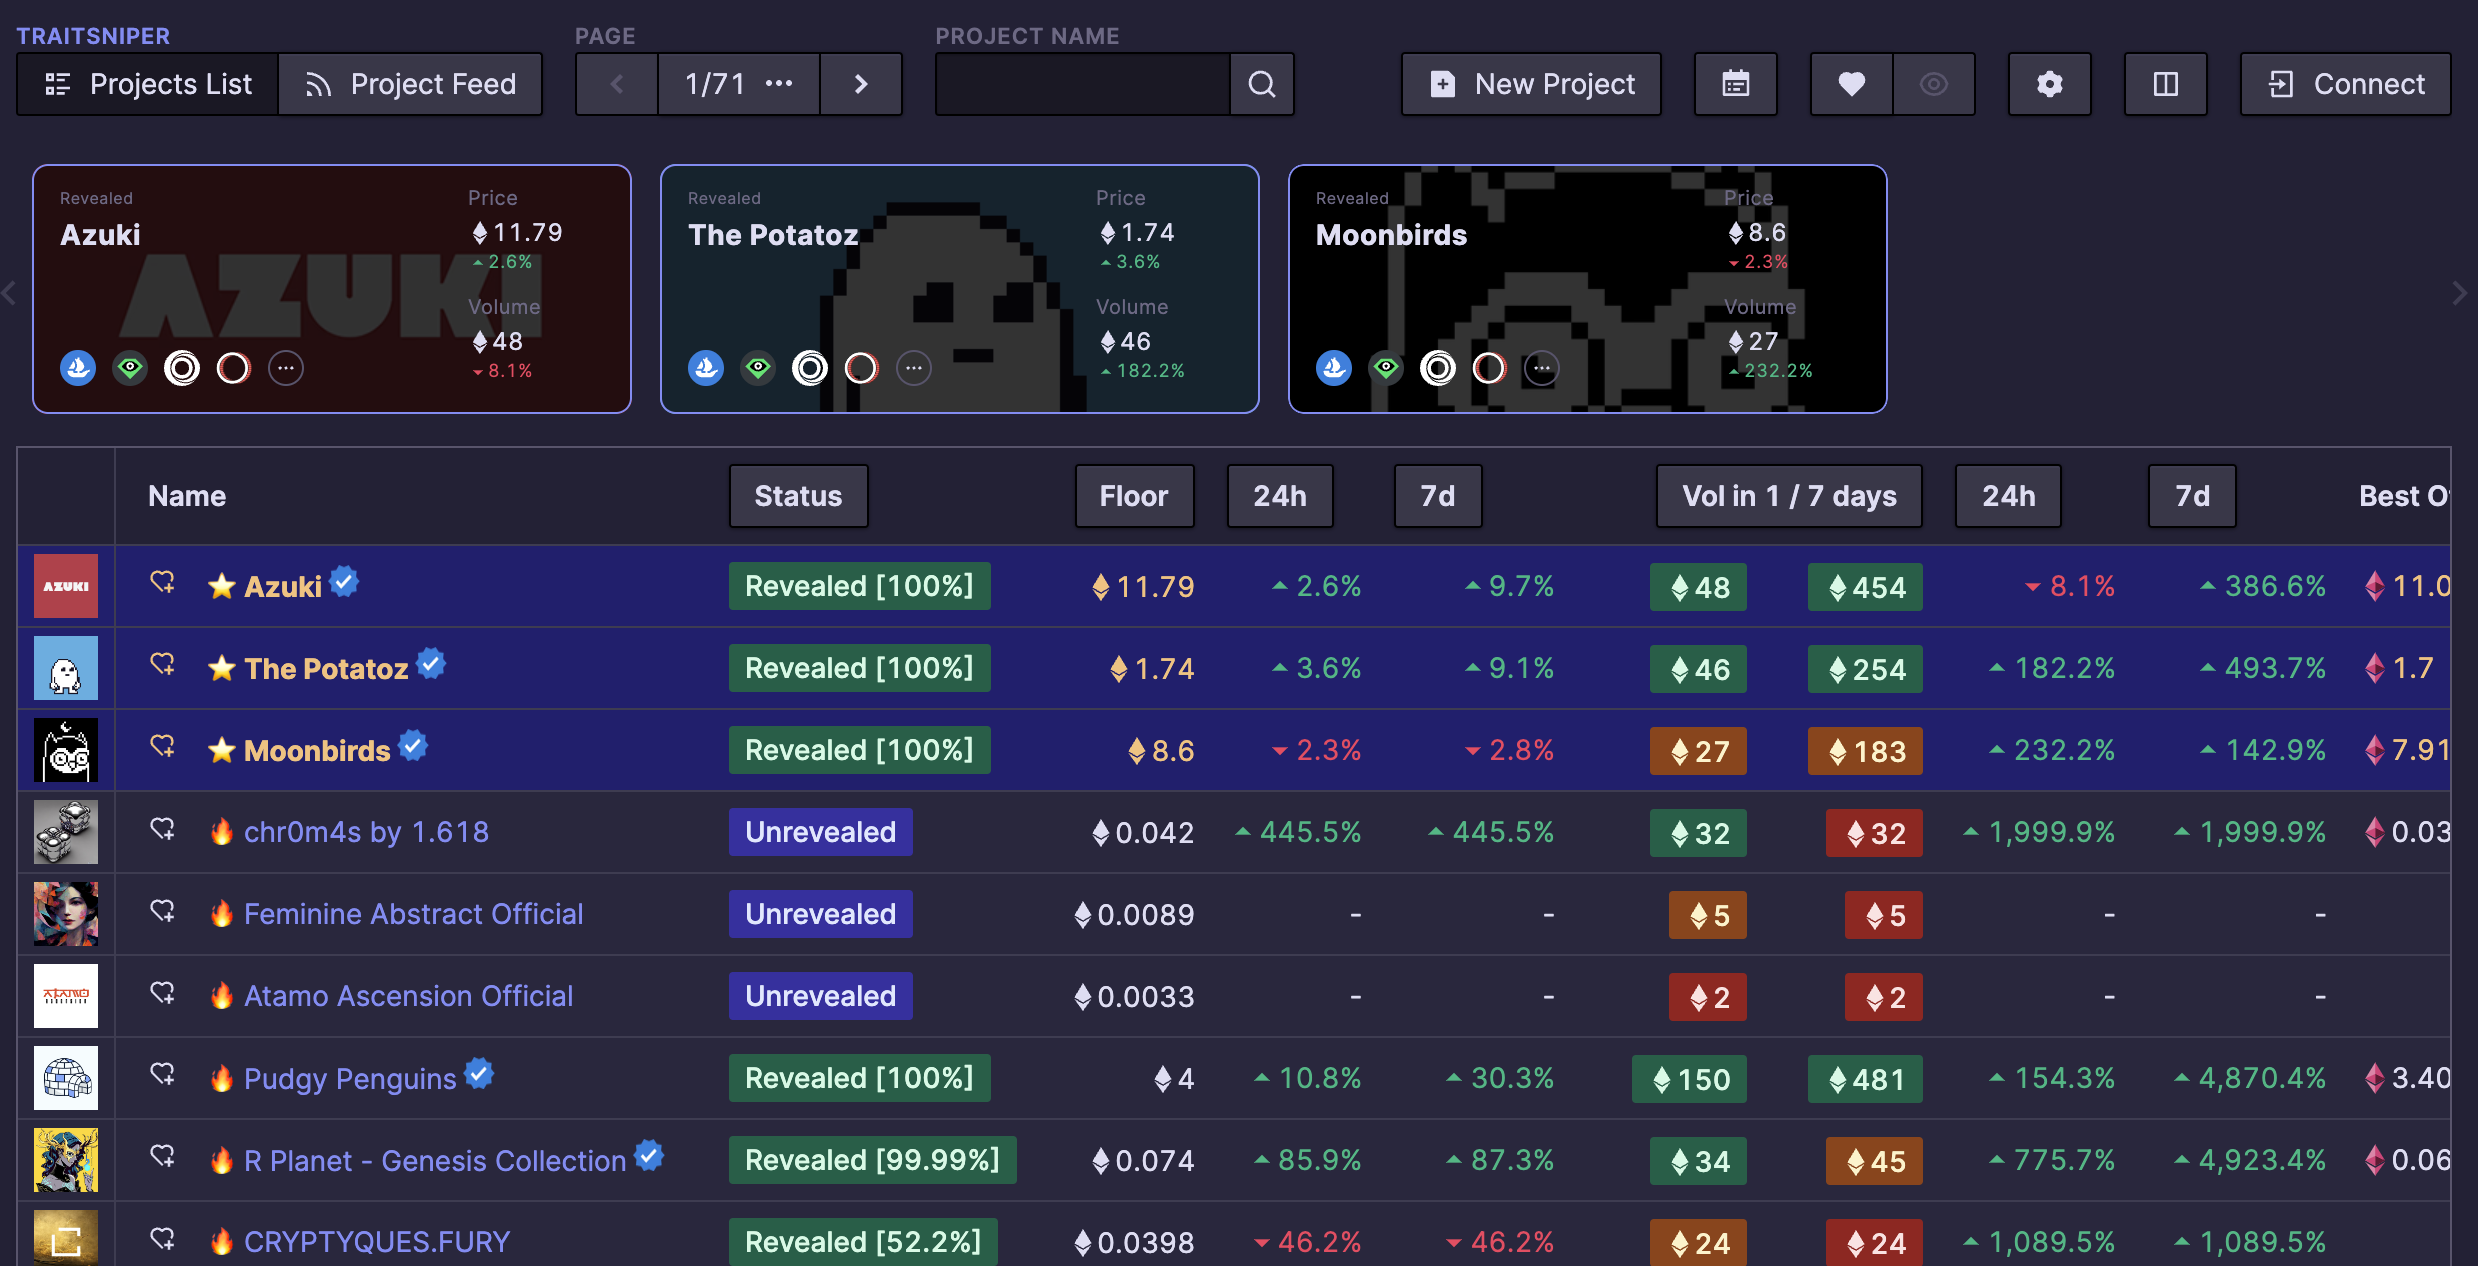Favorite Moonbirds with heart toggle
Image resolution: width=2478 pixels, height=1266 pixels.
pyautogui.click(x=162, y=746)
